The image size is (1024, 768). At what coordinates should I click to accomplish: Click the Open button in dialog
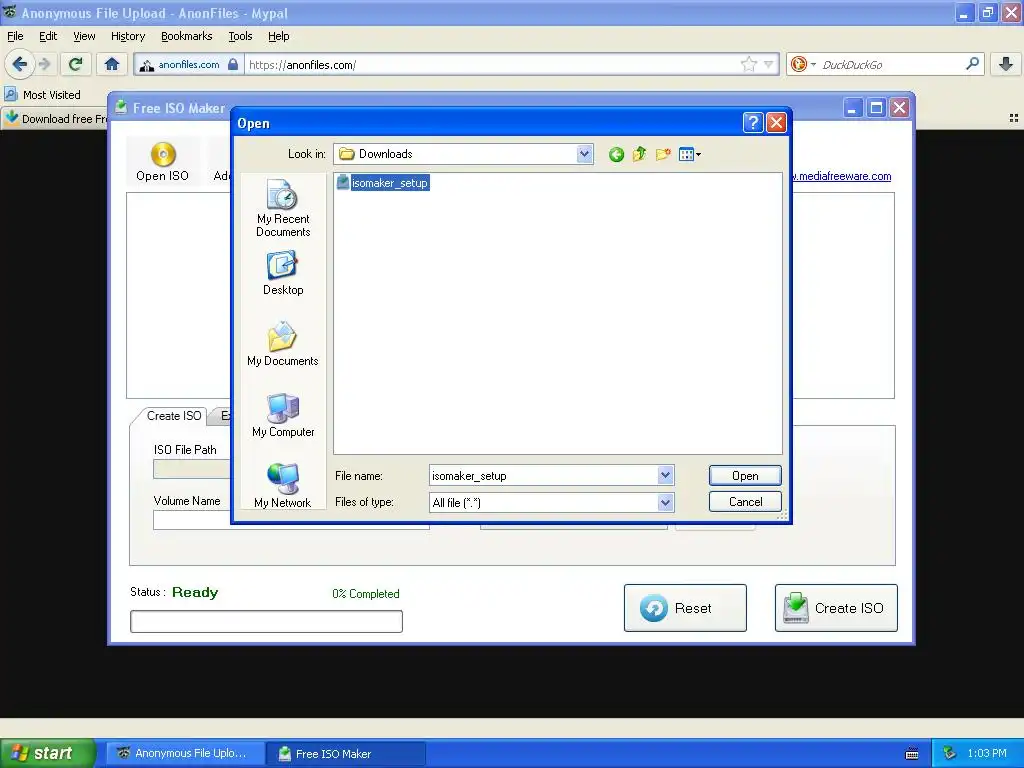(745, 475)
